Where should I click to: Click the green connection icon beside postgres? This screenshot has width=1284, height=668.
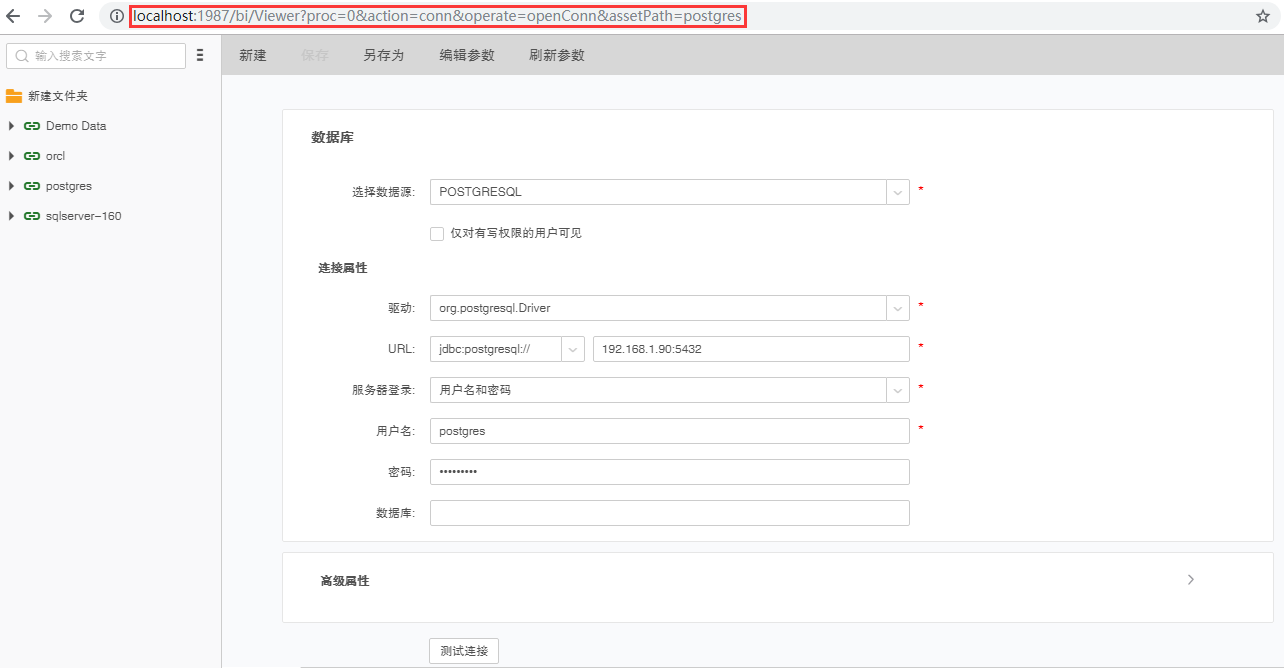[31, 185]
